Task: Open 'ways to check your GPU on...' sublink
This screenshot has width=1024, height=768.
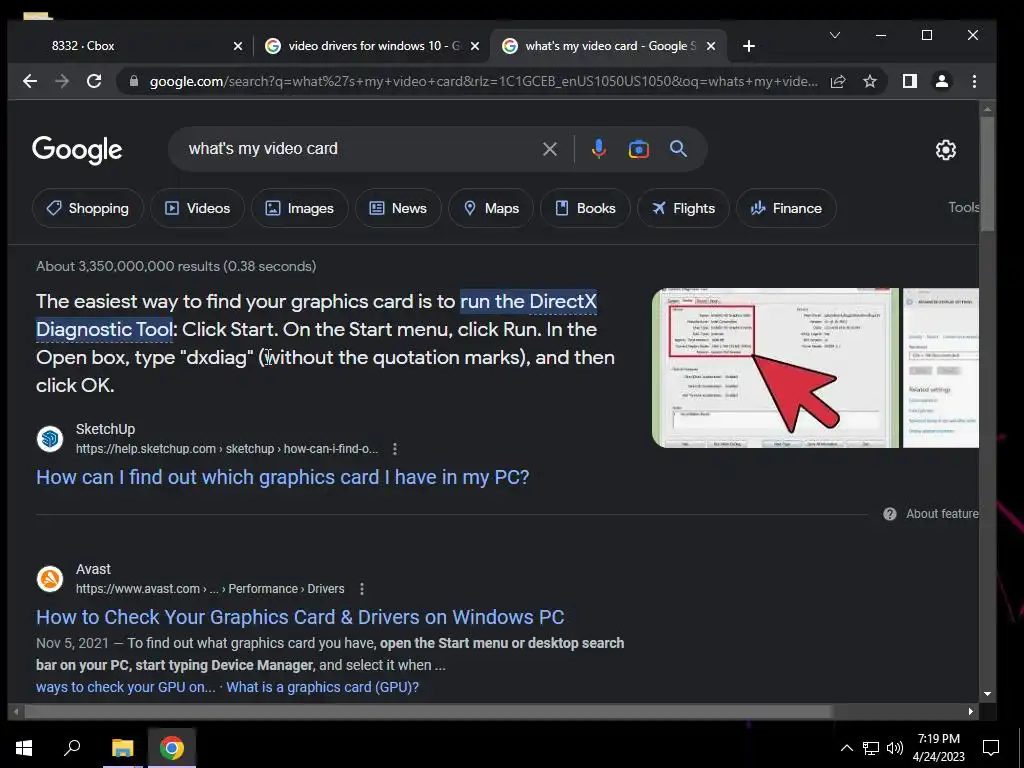Action: pos(125,687)
